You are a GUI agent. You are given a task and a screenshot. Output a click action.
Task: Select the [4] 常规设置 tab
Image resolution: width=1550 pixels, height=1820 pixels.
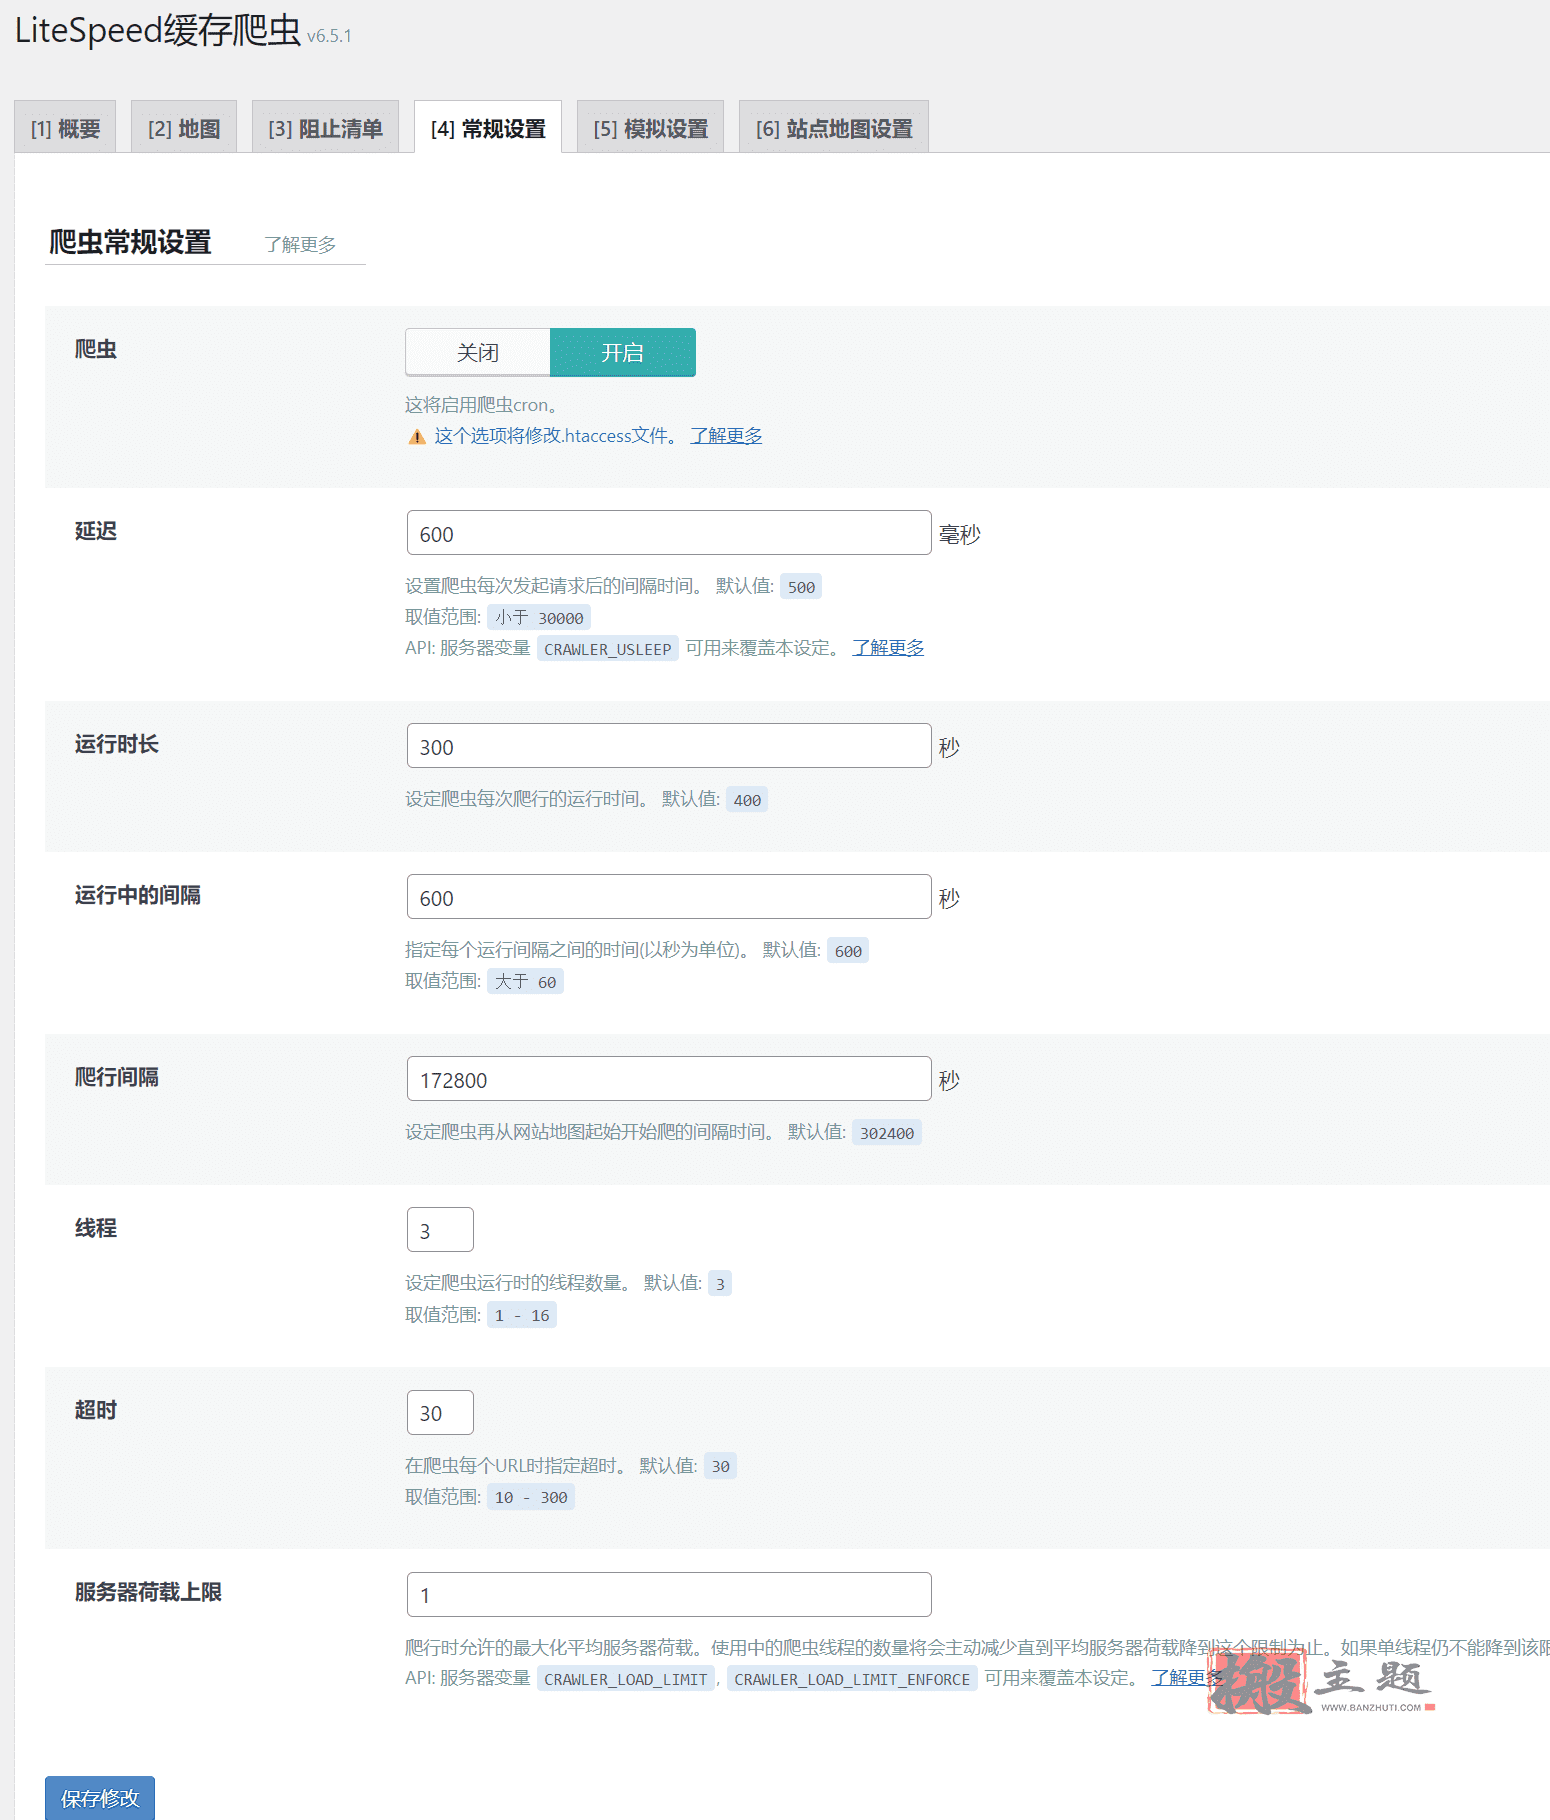pyautogui.click(x=488, y=127)
